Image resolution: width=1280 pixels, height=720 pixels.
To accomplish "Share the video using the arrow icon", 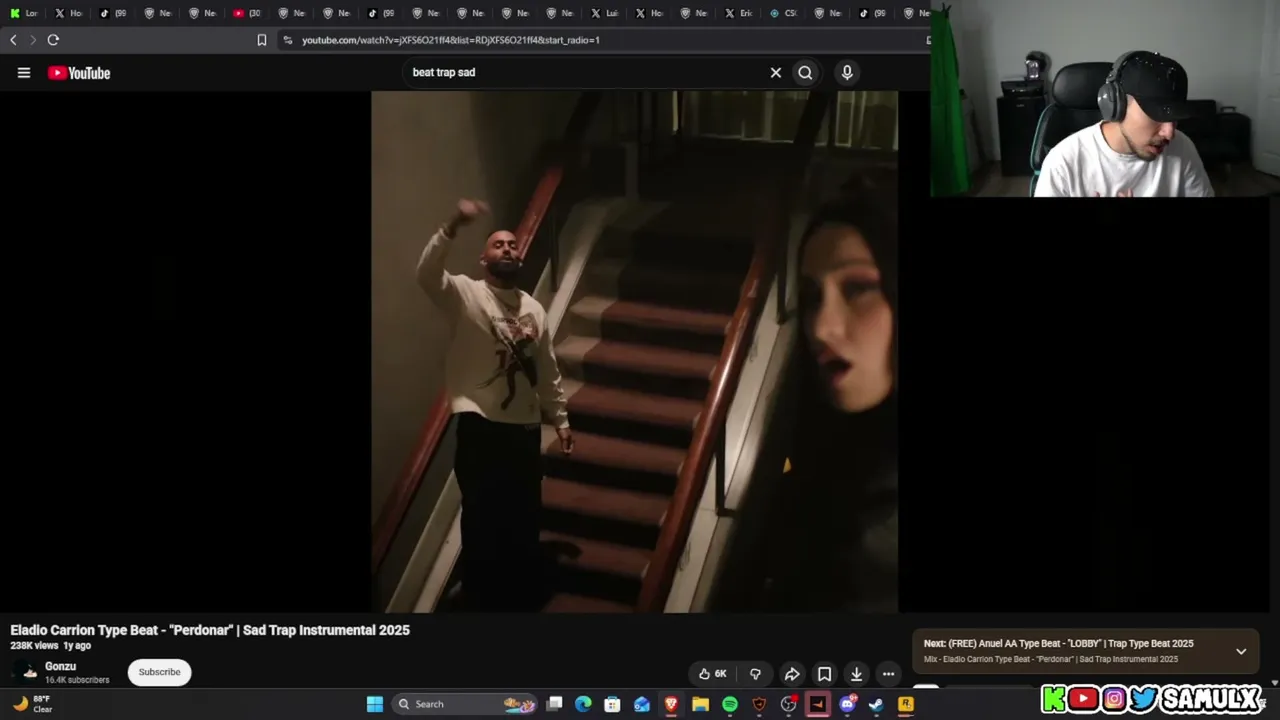I will point(792,674).
